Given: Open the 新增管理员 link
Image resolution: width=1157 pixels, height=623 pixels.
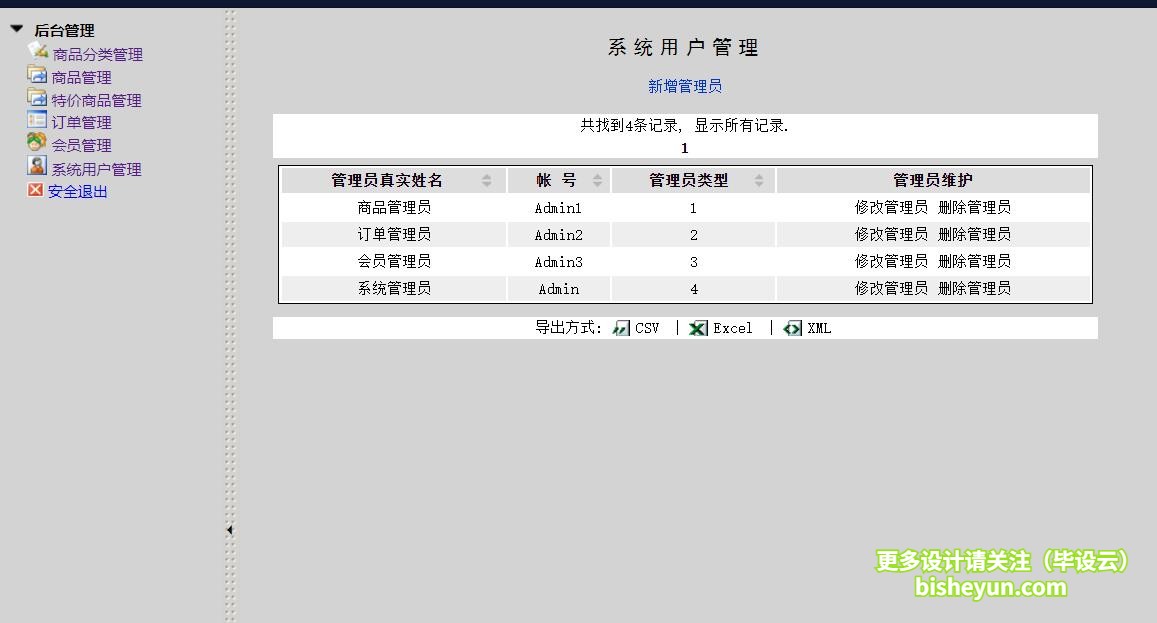Looking at the screenshot, I should (x=684, y=86).
